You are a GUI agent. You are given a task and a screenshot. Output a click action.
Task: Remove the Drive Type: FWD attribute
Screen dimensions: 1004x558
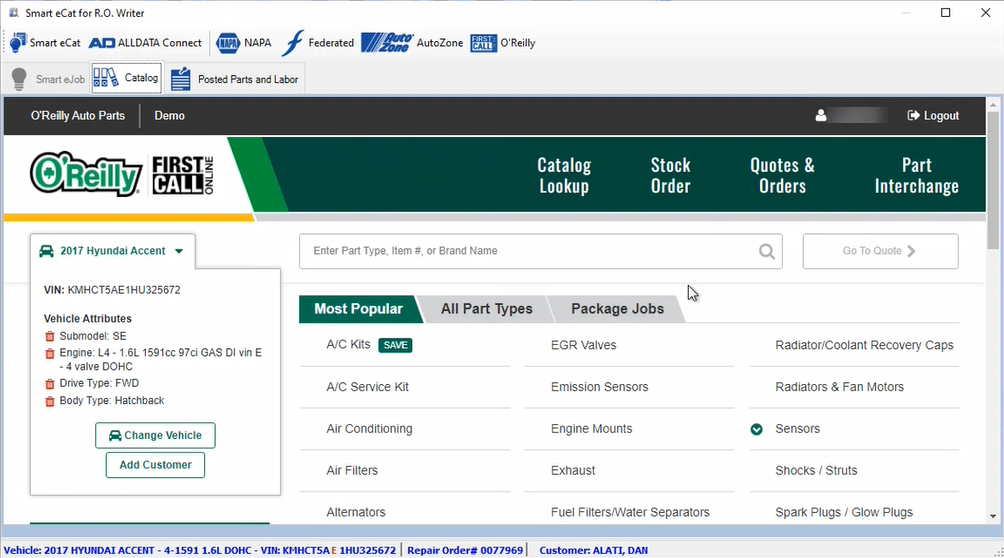(49, 384)
